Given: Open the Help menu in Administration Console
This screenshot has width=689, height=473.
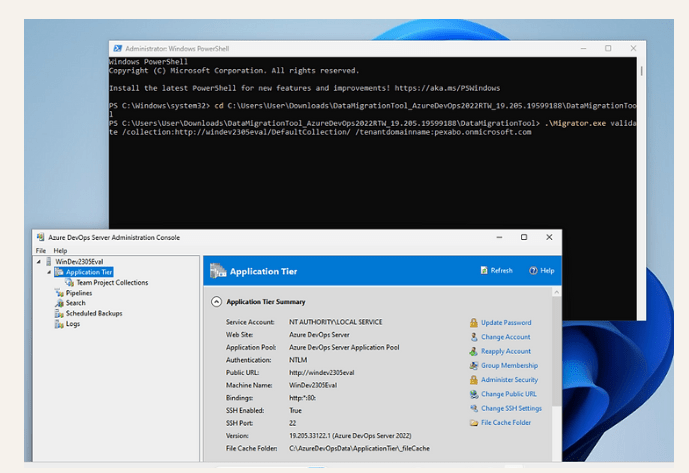Looking at the screenshot, I should coord(60,251).
